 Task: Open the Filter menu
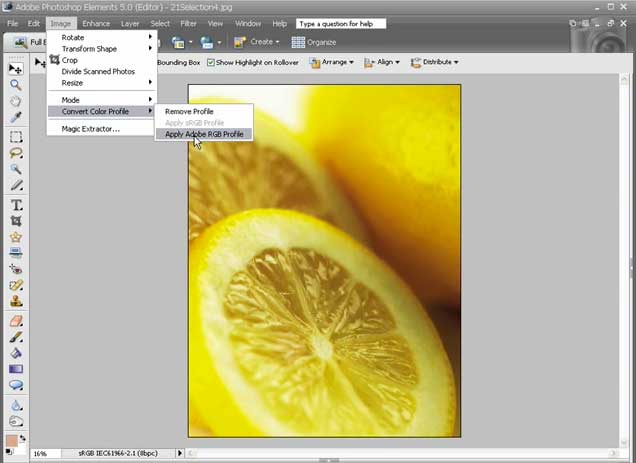pyautogui.click(x=188, y=24)
